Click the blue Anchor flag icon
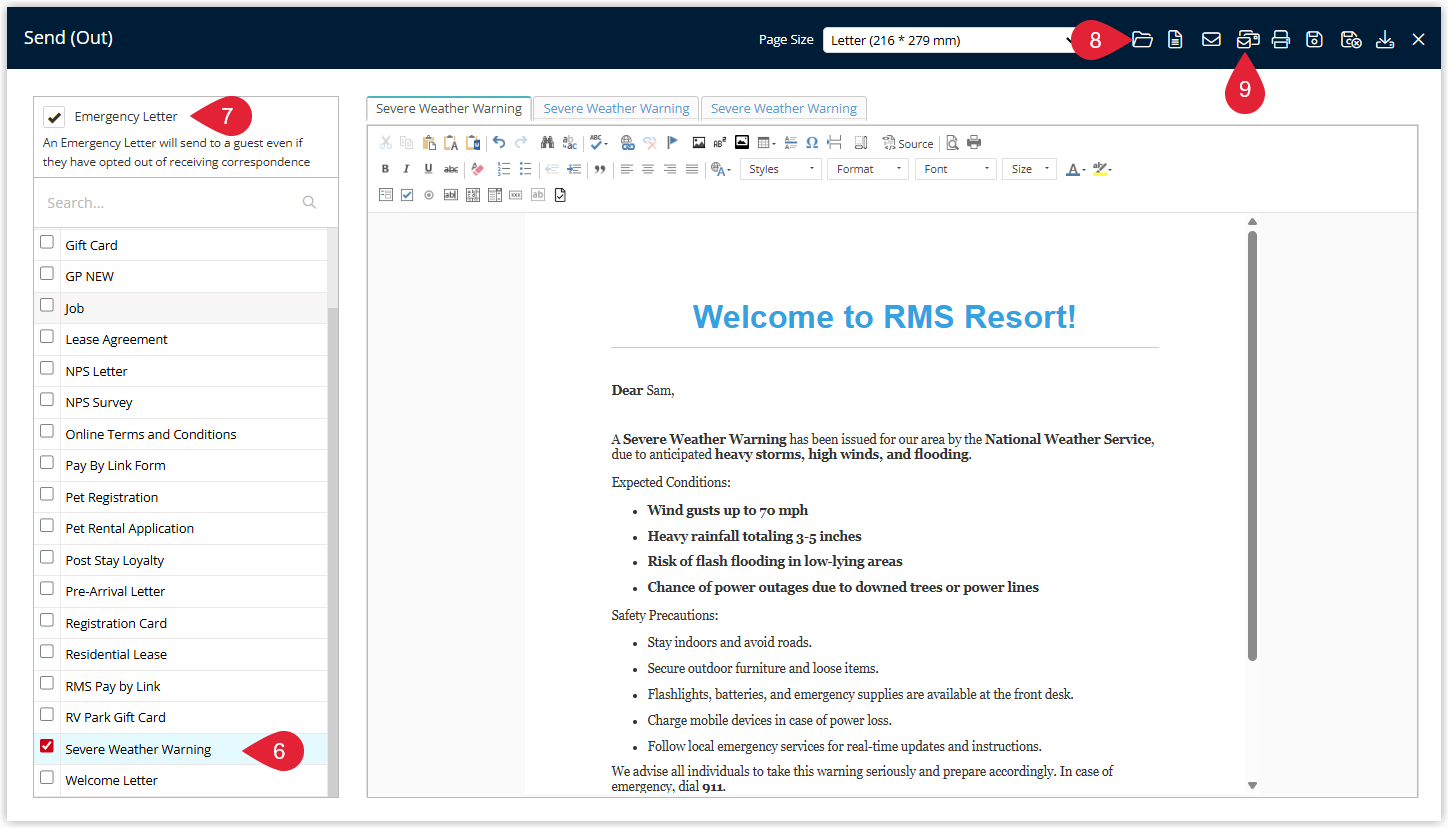 (672, 142)
